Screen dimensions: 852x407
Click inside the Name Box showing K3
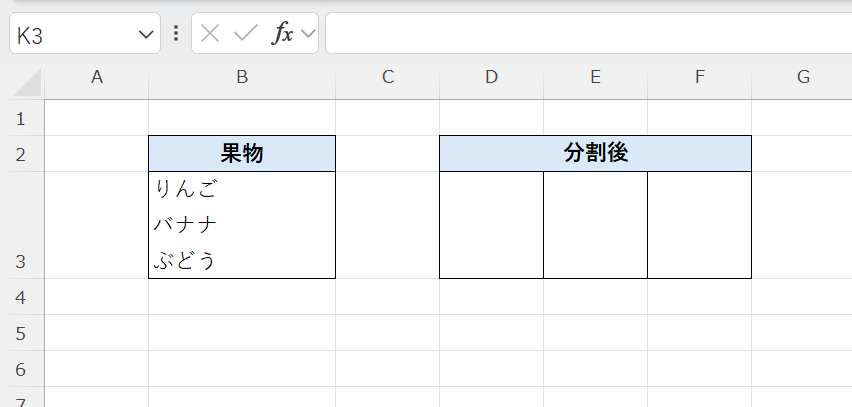pyautogui.click(x=70, y=35)
